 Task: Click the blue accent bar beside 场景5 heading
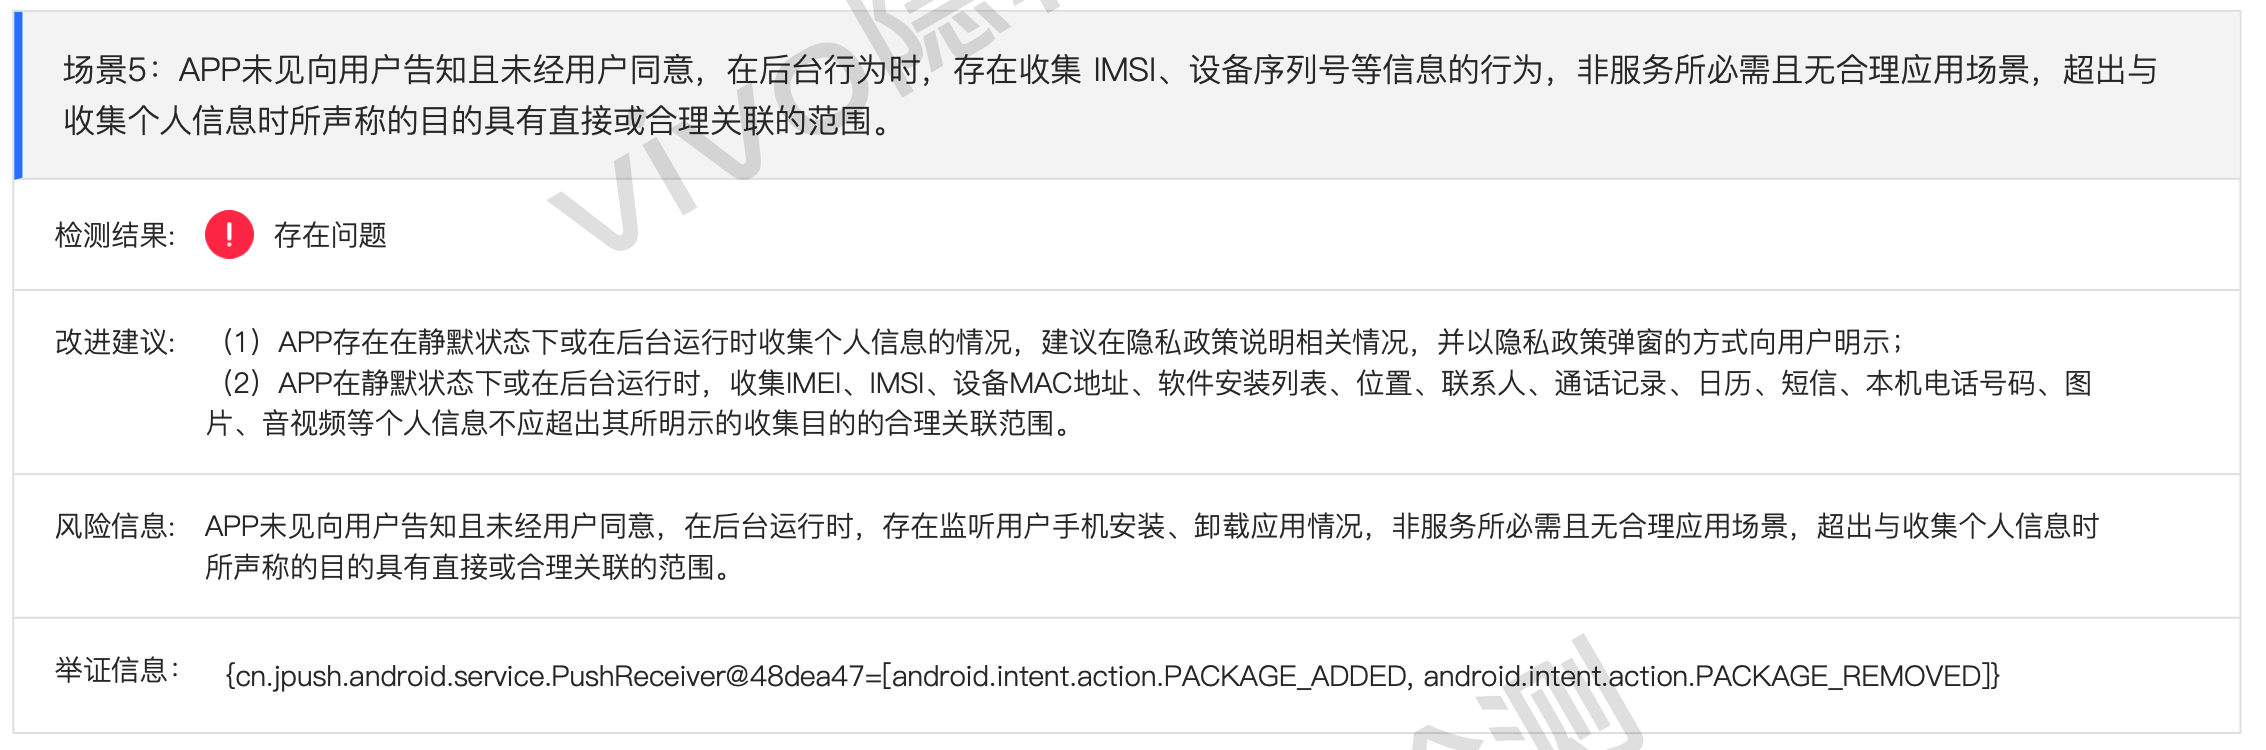tap(18, 95)
